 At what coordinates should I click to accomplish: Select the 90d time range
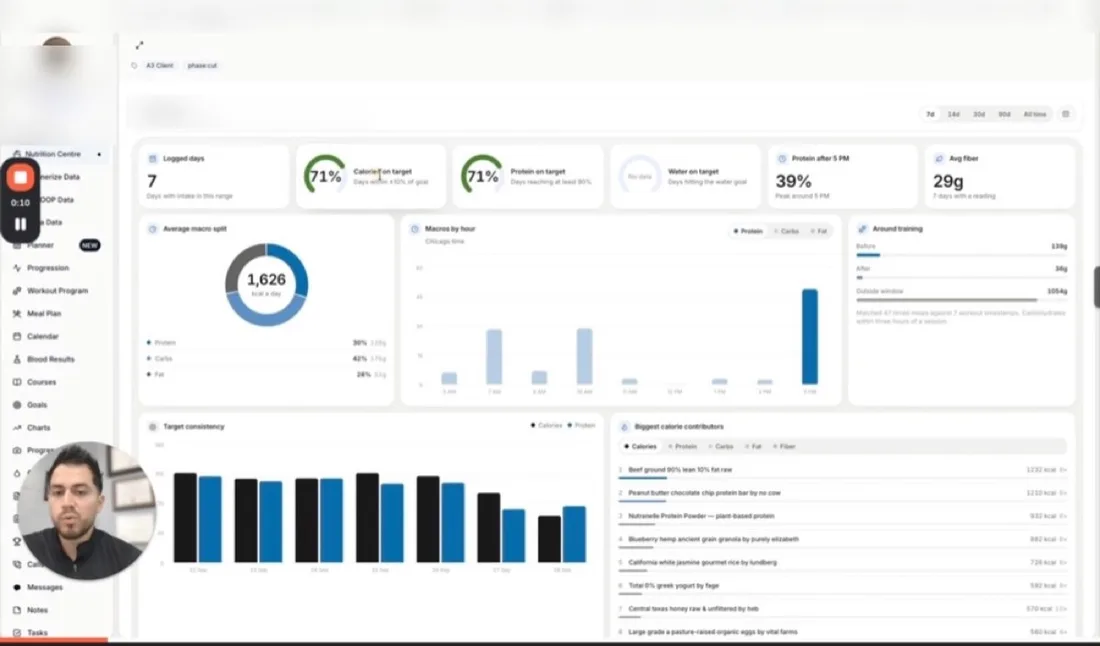click(x=1005, y=114)
